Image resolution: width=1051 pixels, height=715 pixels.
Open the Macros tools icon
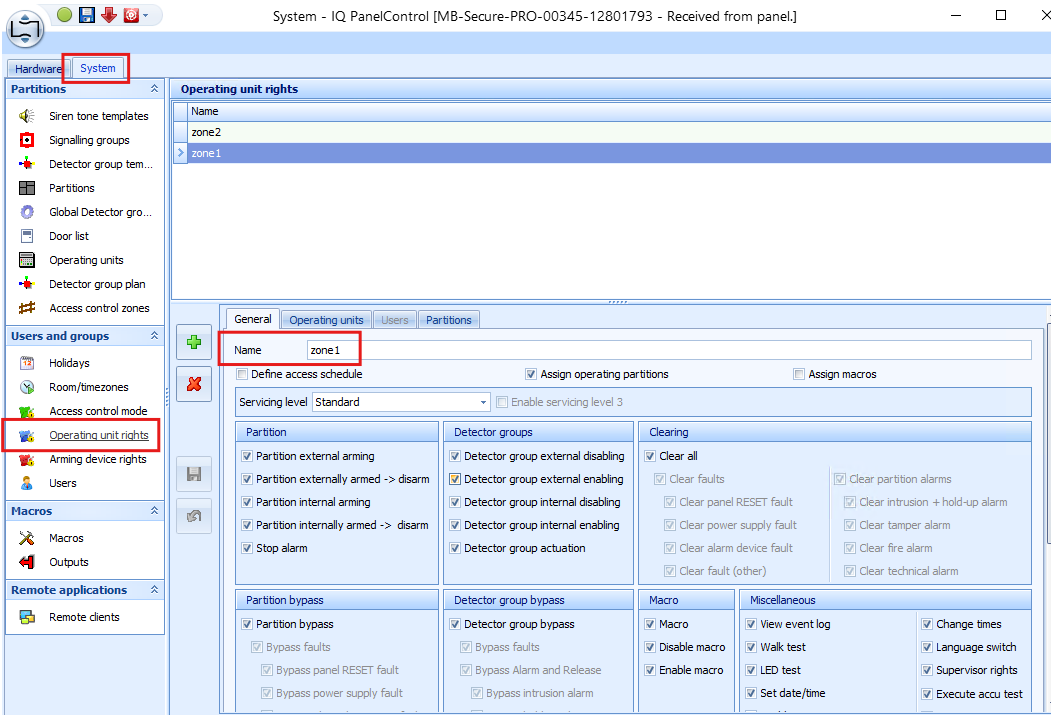(27, 538)
